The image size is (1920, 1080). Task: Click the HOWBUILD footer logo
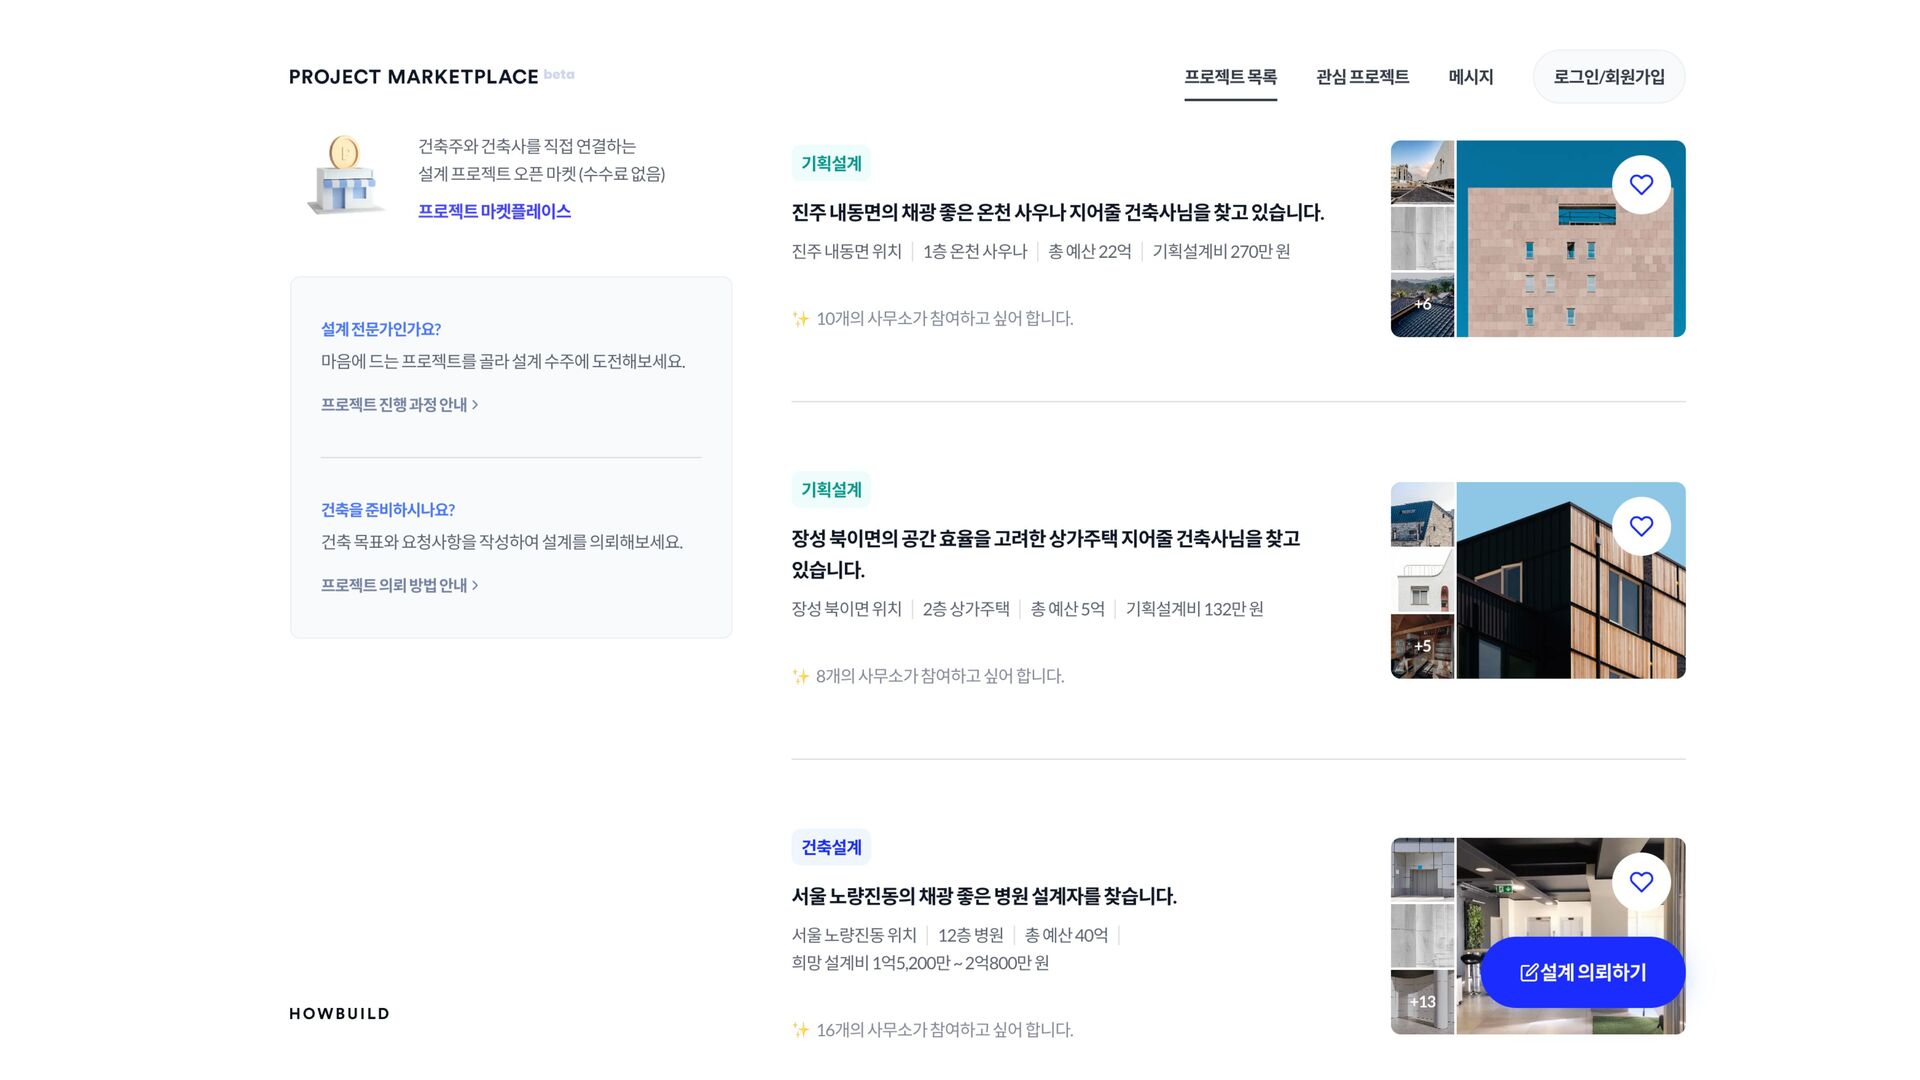point(339,1013)
